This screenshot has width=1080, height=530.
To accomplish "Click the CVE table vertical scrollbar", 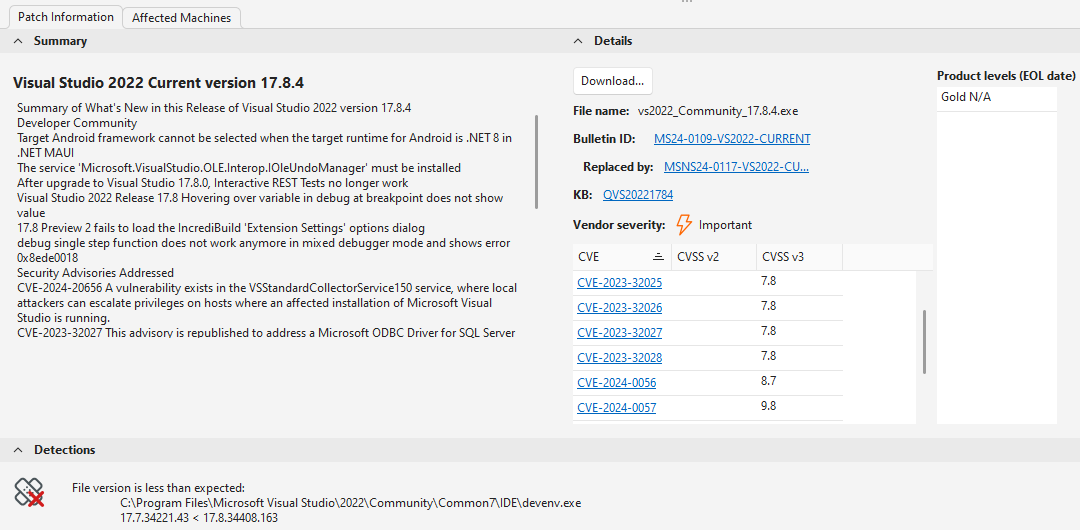I will click(x=924, y=342).
